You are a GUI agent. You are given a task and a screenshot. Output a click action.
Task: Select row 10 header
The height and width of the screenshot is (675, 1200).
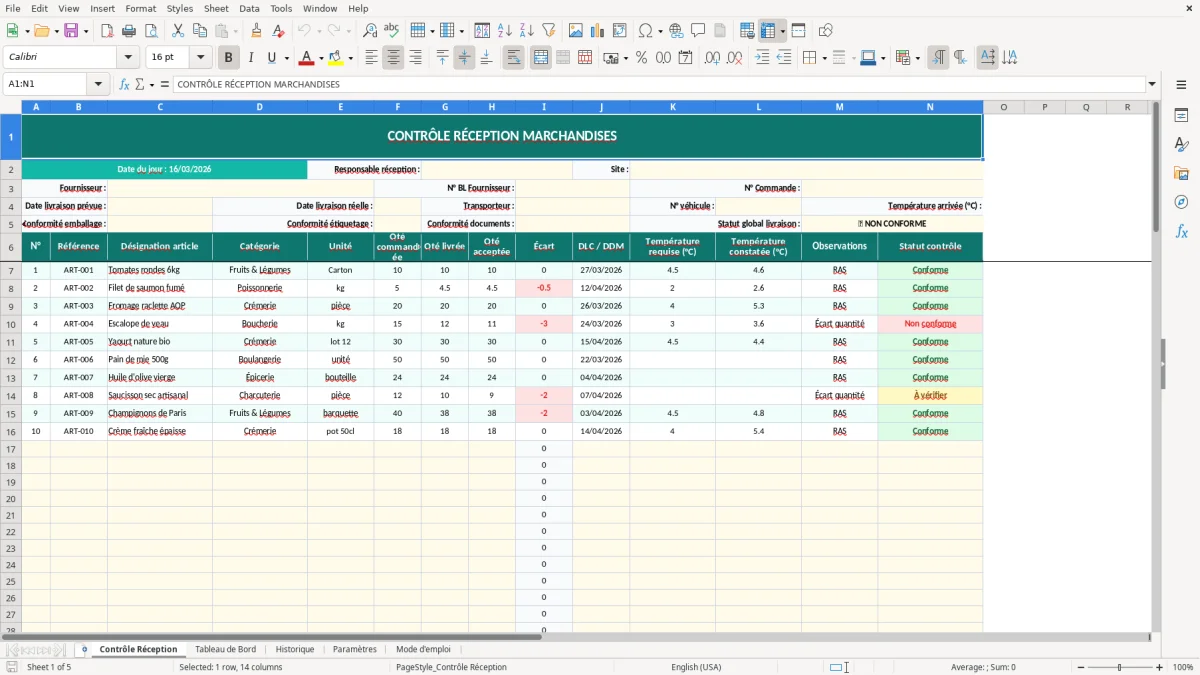[11, 324]
